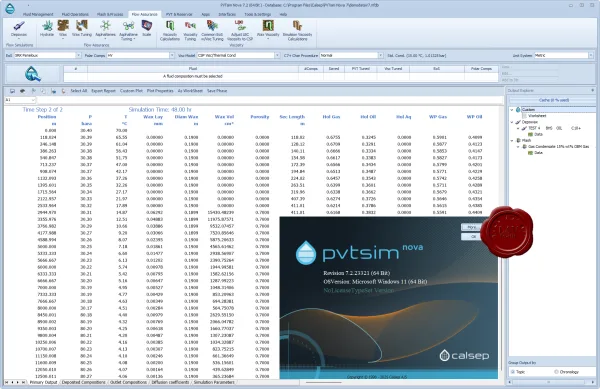Select the Gas Condensate flash tree item
This screenshot has height=389, width=600.
(x=558, y=146)
